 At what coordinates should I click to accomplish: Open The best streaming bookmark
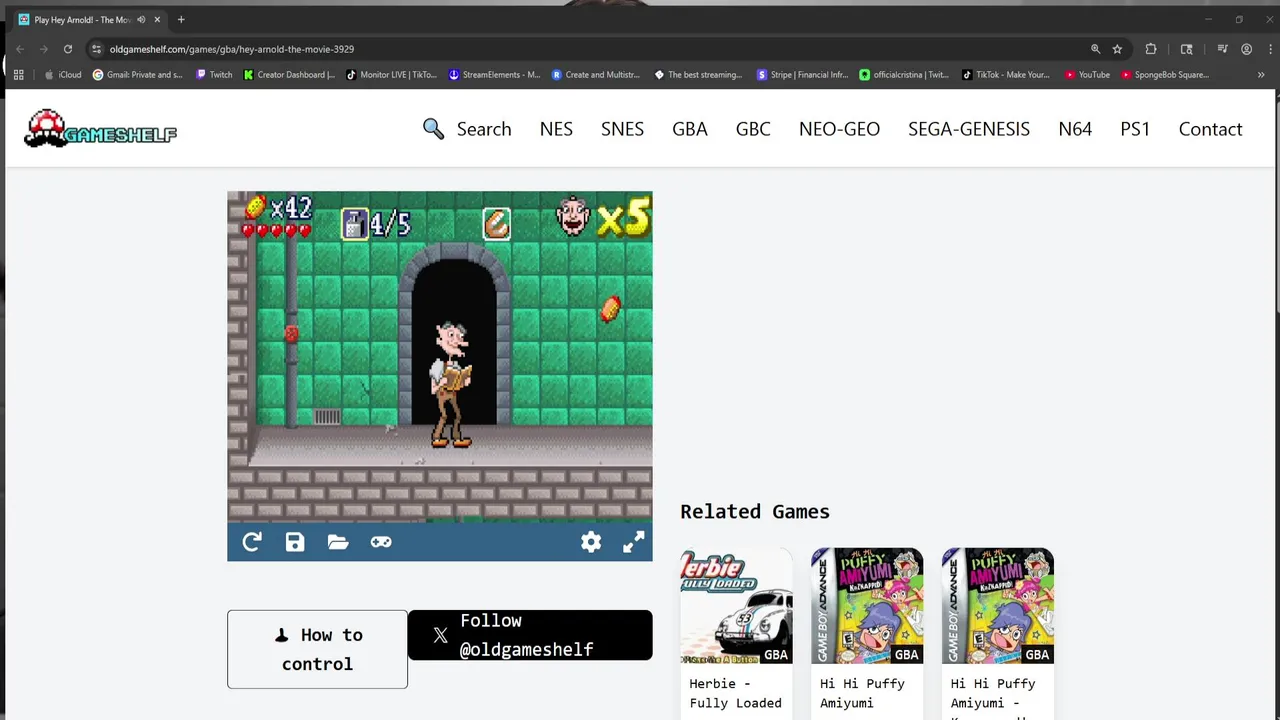[698, 74]
